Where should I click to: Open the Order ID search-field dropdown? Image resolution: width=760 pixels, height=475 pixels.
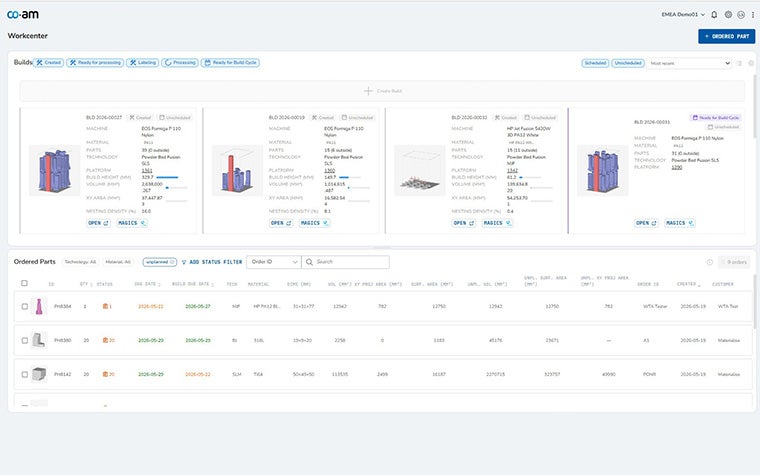[274, 262]
